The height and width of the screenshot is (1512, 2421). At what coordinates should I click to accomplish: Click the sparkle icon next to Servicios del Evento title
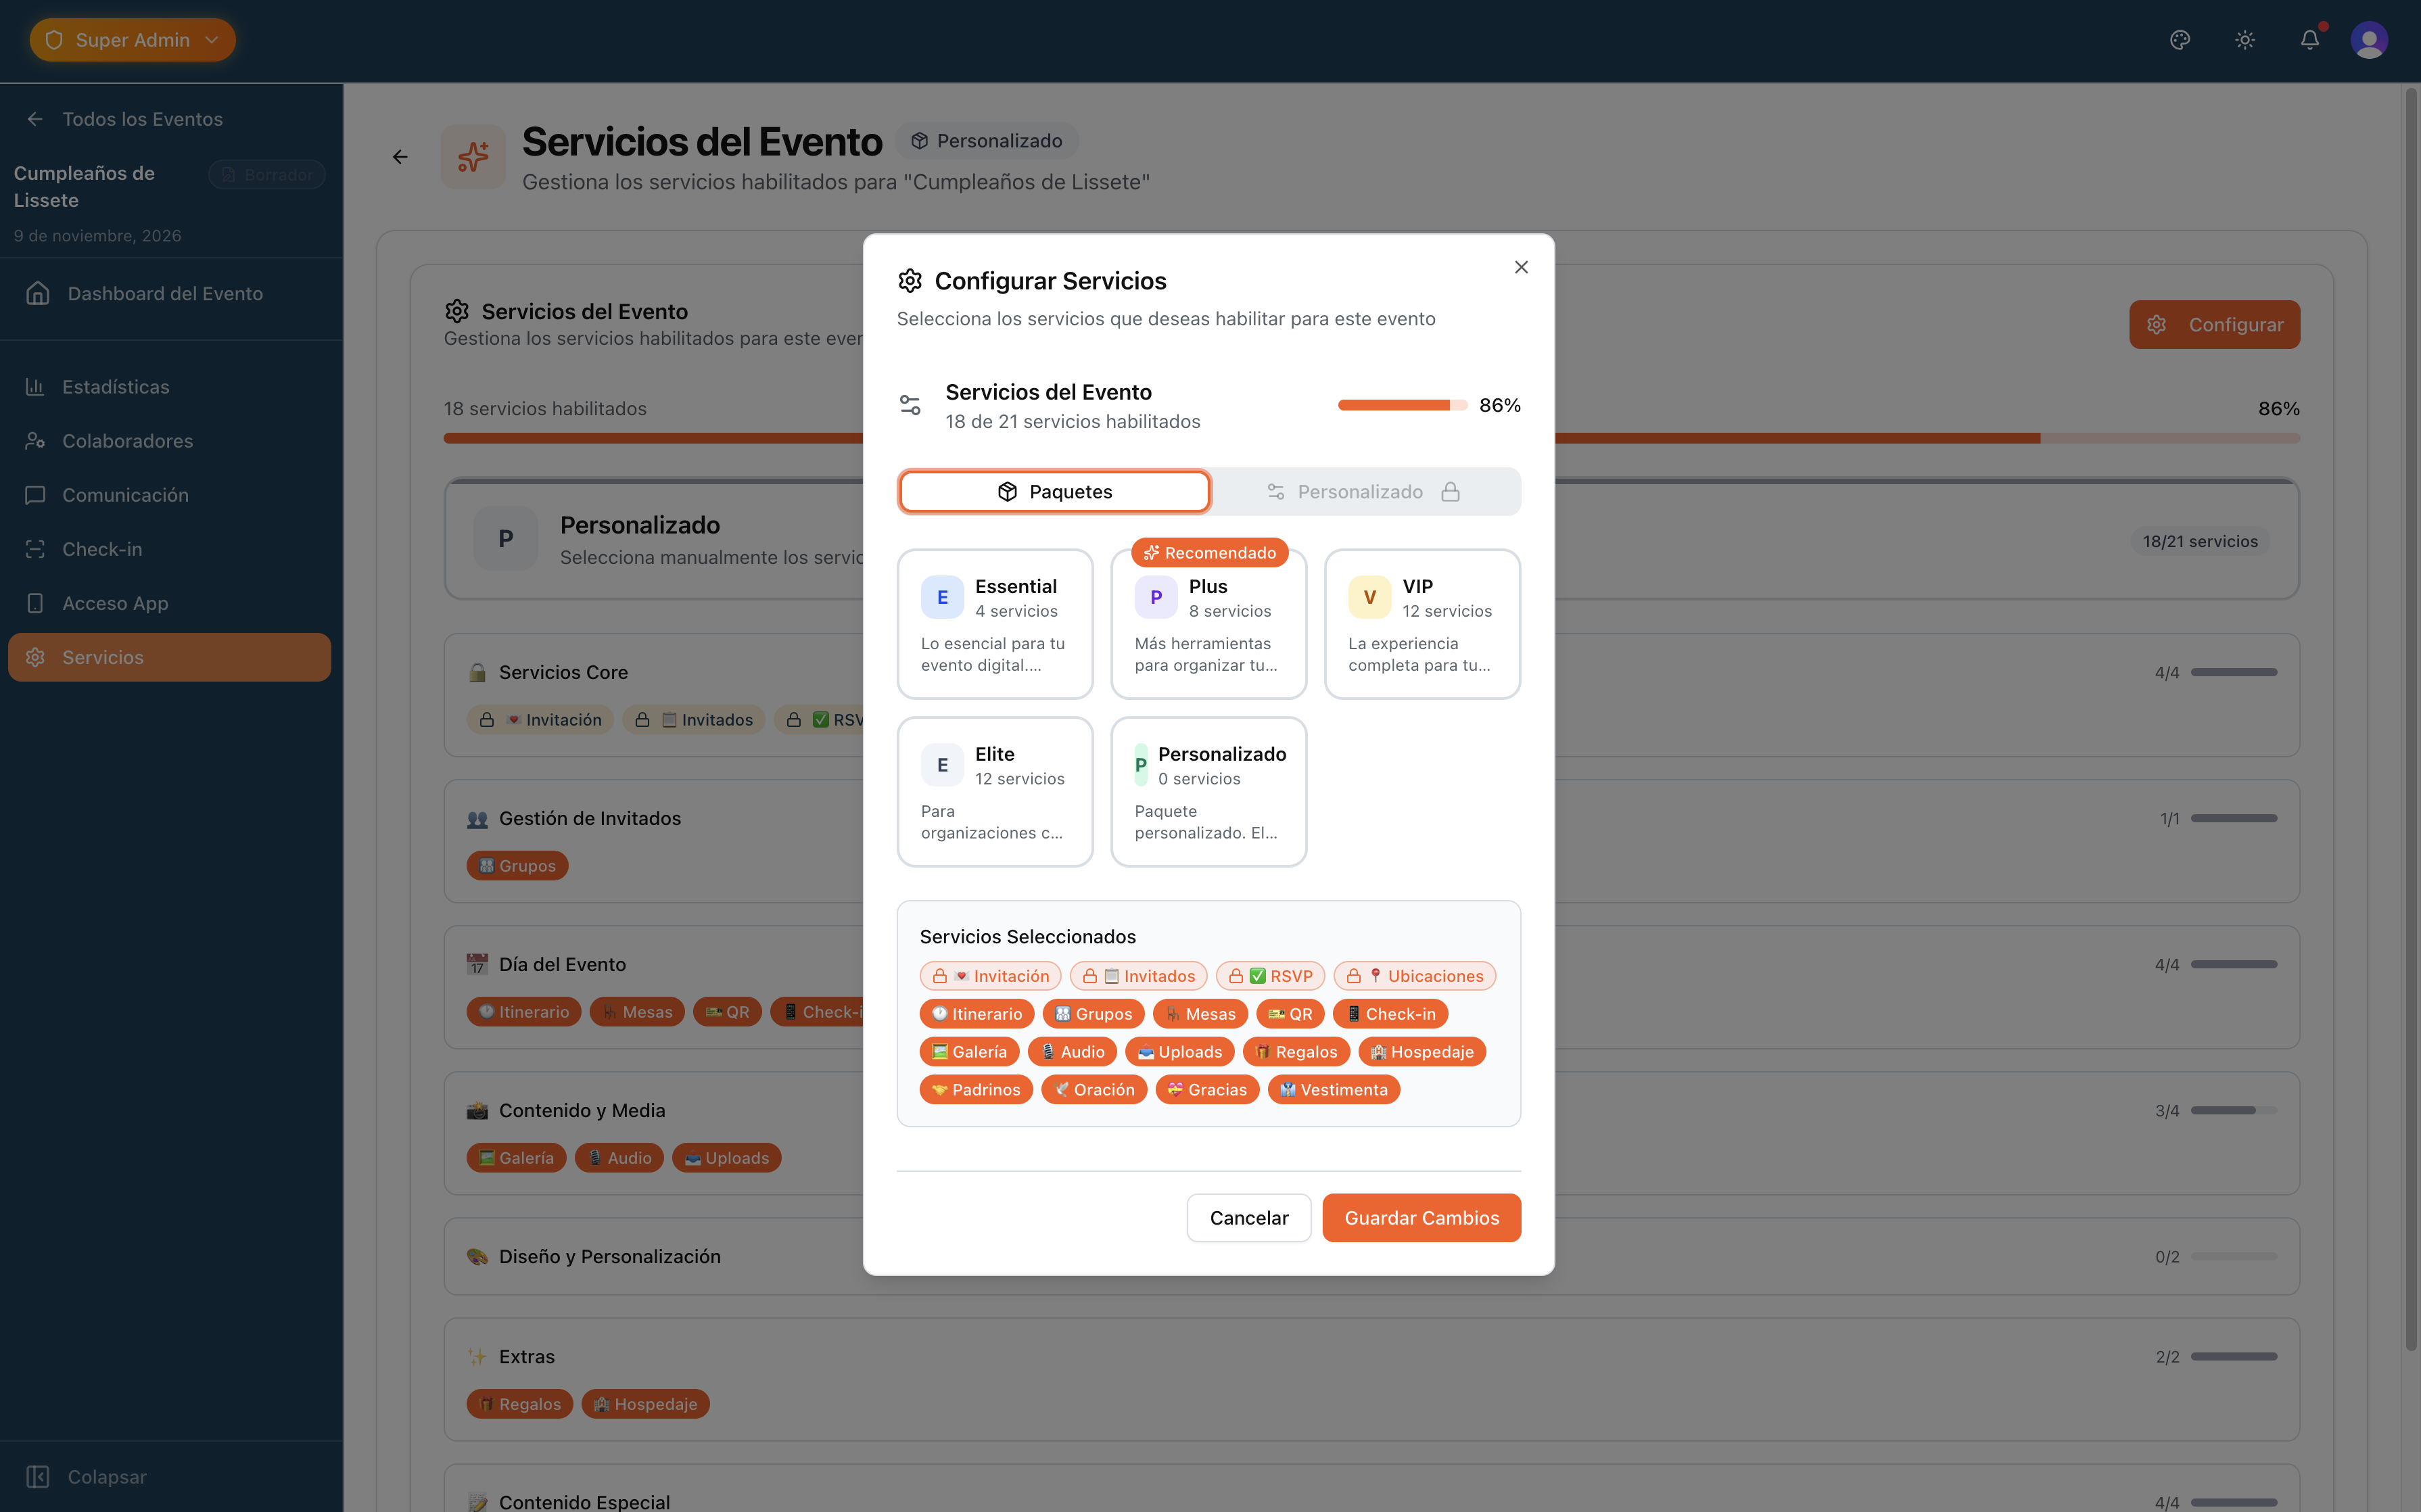[x=473, y=157]
